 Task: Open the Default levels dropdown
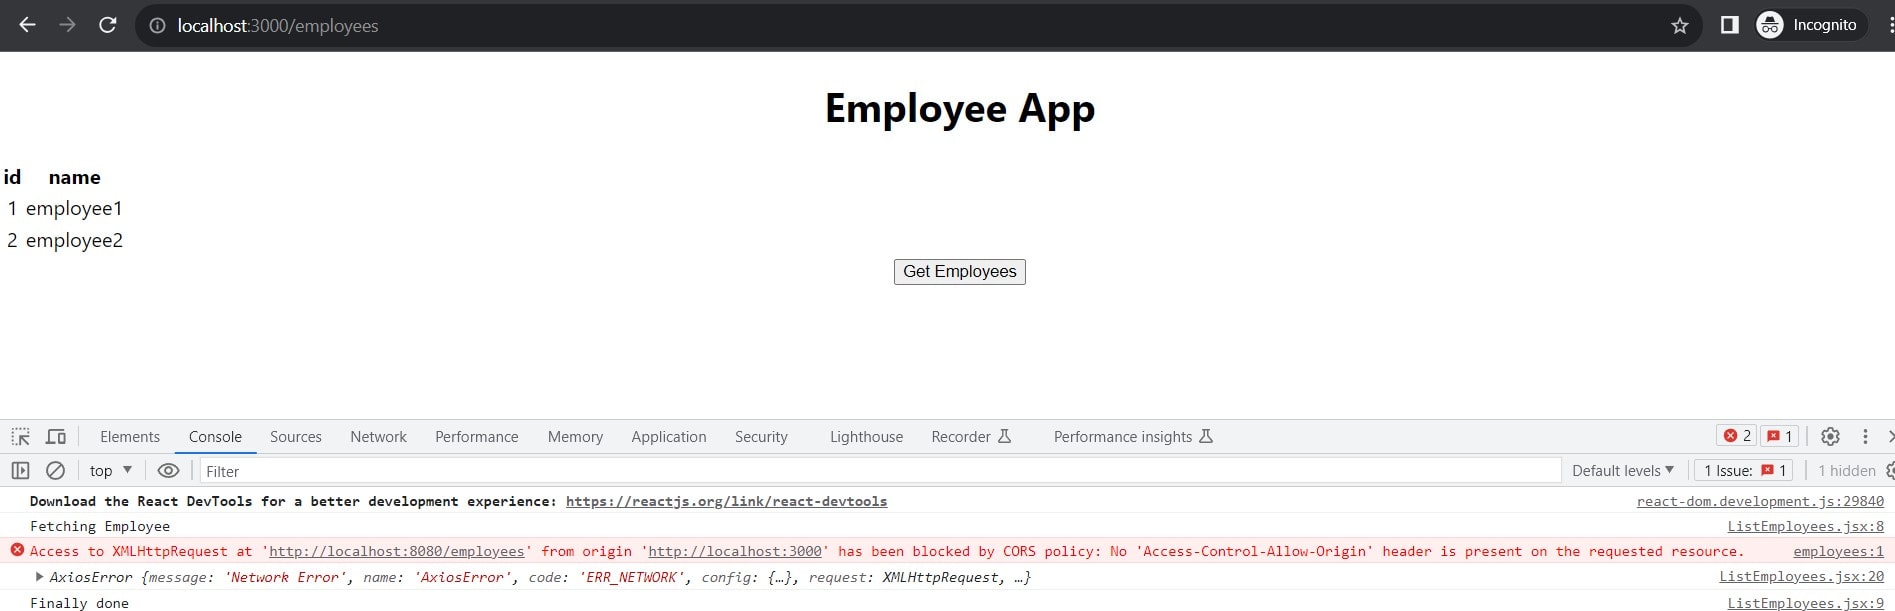(1622, 471)
